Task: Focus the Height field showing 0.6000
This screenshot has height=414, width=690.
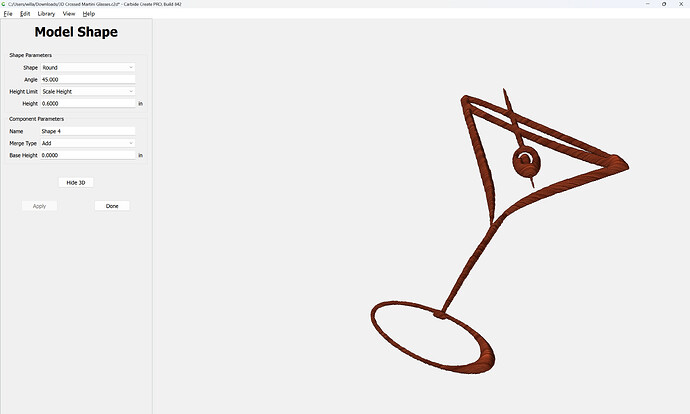Action: point(88,103)
